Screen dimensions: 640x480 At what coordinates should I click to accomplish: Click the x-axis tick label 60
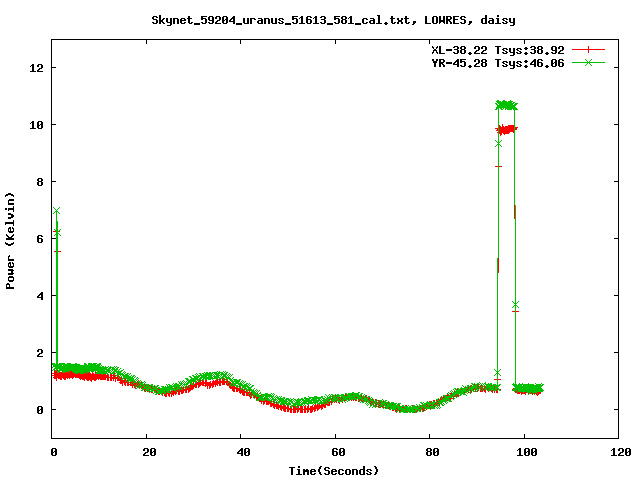click(x=338, y=452)
